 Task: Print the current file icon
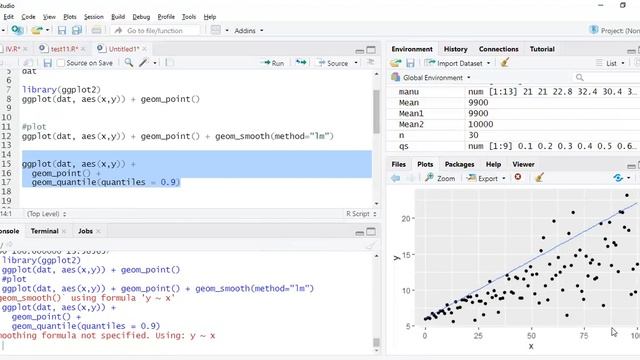tap(96, 31)
